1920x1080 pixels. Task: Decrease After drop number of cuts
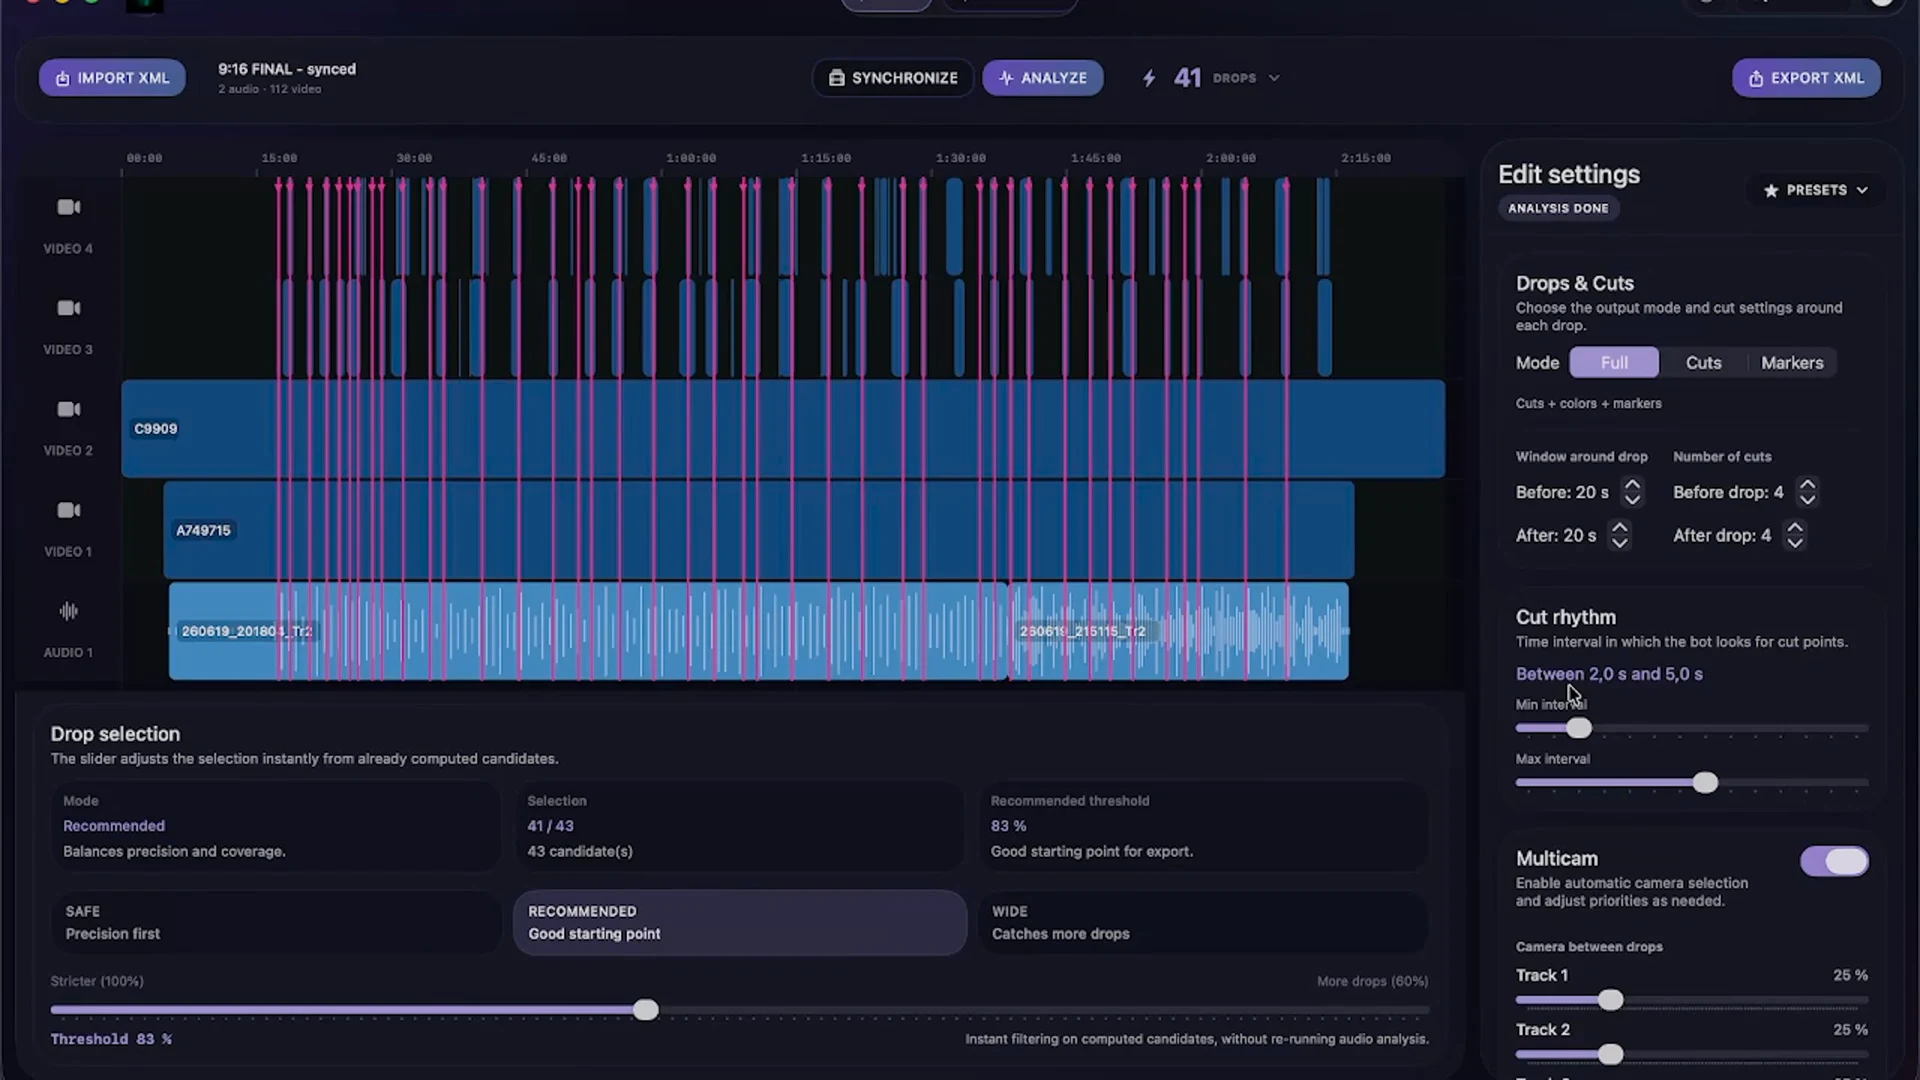click(x=1795, y=543)
